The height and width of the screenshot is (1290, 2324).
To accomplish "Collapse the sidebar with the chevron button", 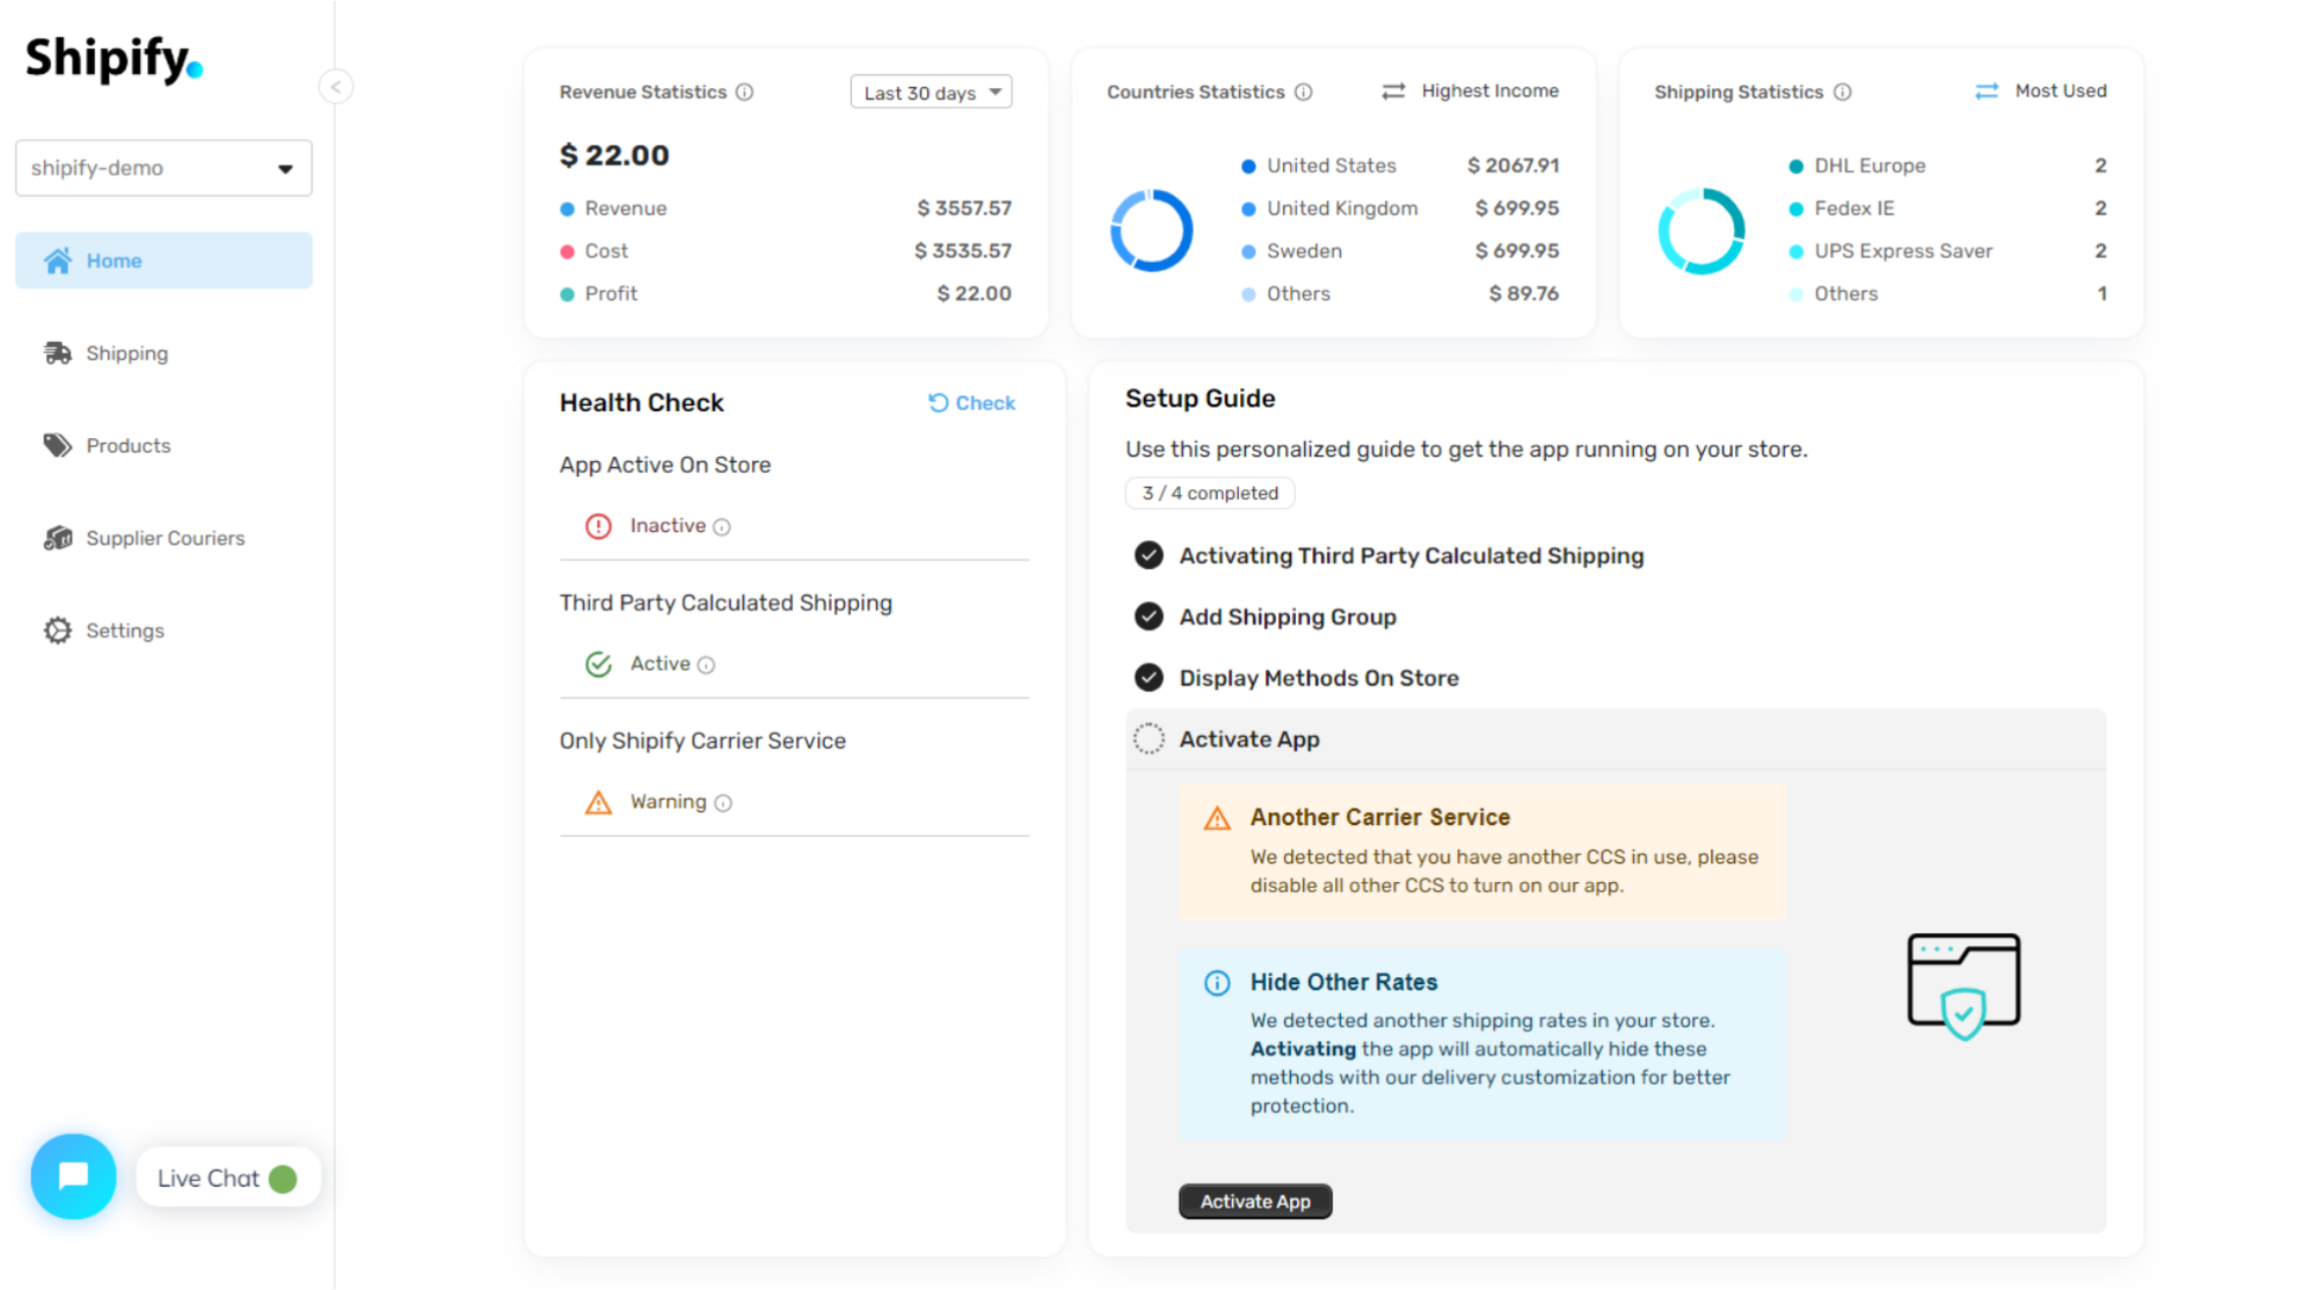I will pyautogui.click(x=336, y=87).
